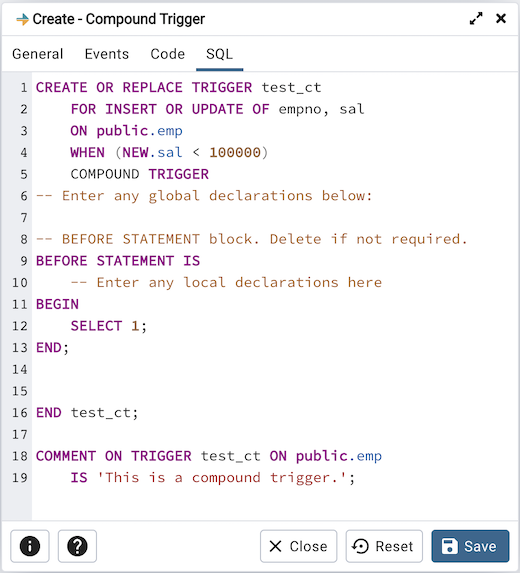
Task: Click the COMMENT ON TRIGGER line
Action: click(209, 456)
